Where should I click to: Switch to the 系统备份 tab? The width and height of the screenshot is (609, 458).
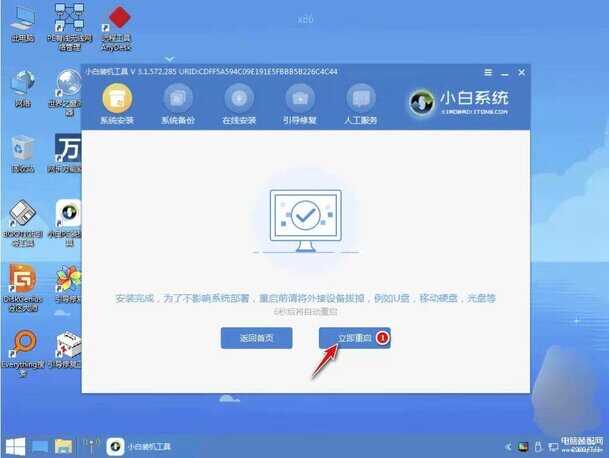[178, 104]
